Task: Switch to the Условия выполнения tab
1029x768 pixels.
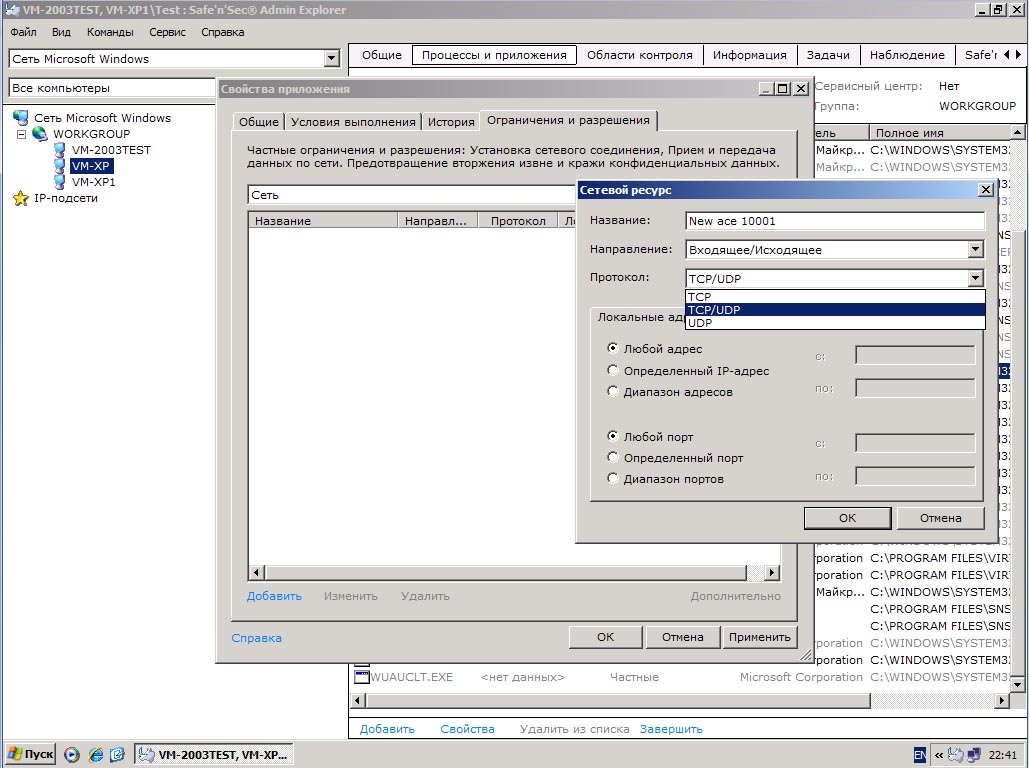Action: pyautogui.click(x=352, y=122)
